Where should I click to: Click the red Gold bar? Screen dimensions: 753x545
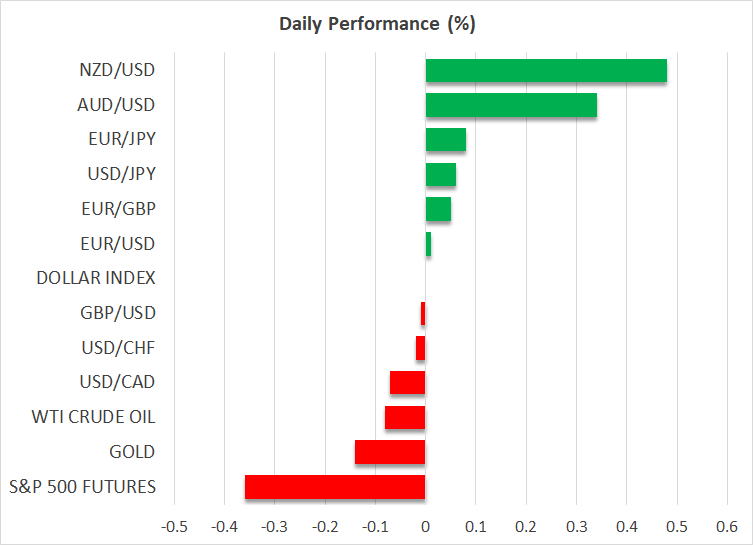390,452
